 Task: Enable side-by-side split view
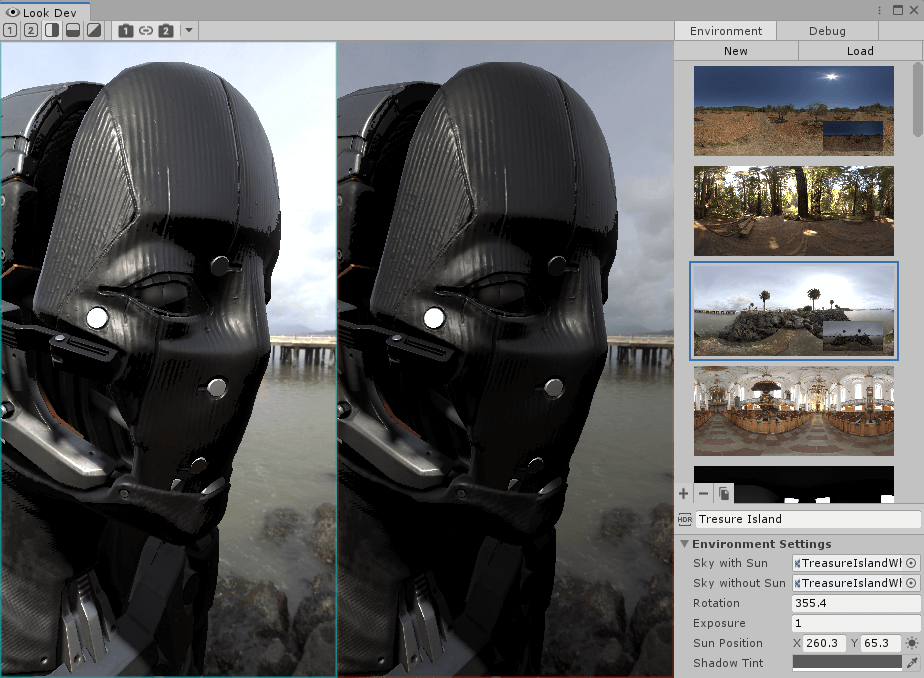tap(51, 30)
